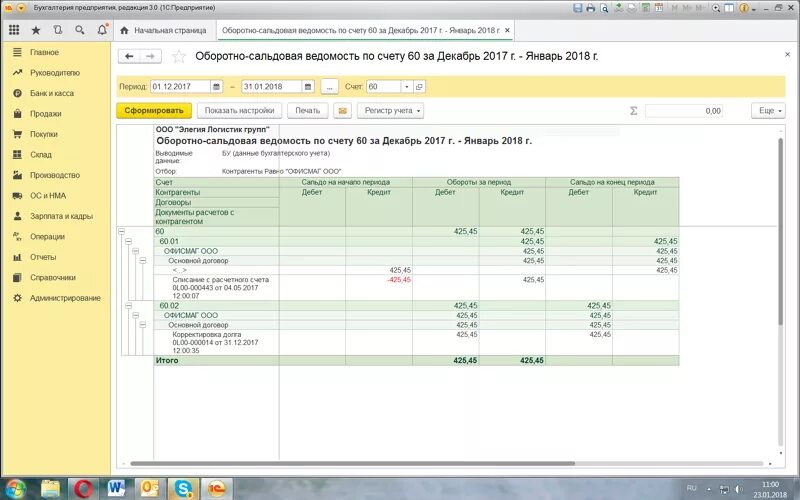Open Производство section

coord(55,175)
